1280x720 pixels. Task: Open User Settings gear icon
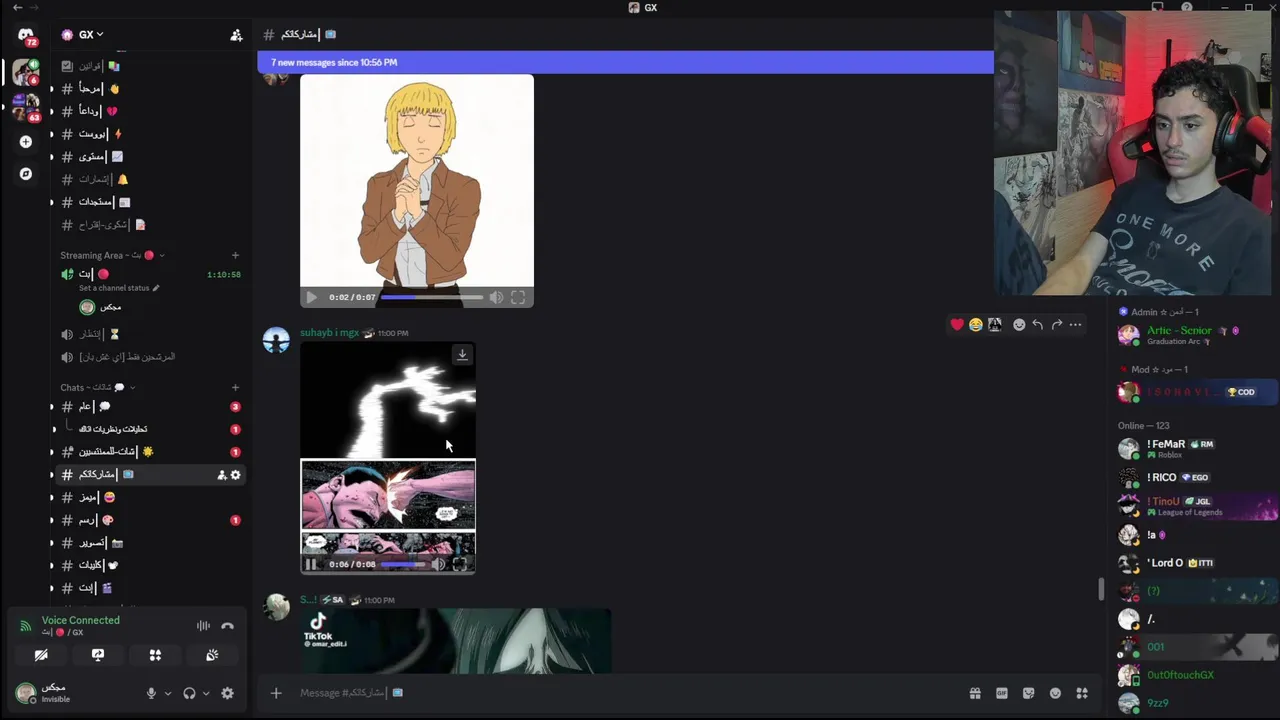(x=227, y=693)
